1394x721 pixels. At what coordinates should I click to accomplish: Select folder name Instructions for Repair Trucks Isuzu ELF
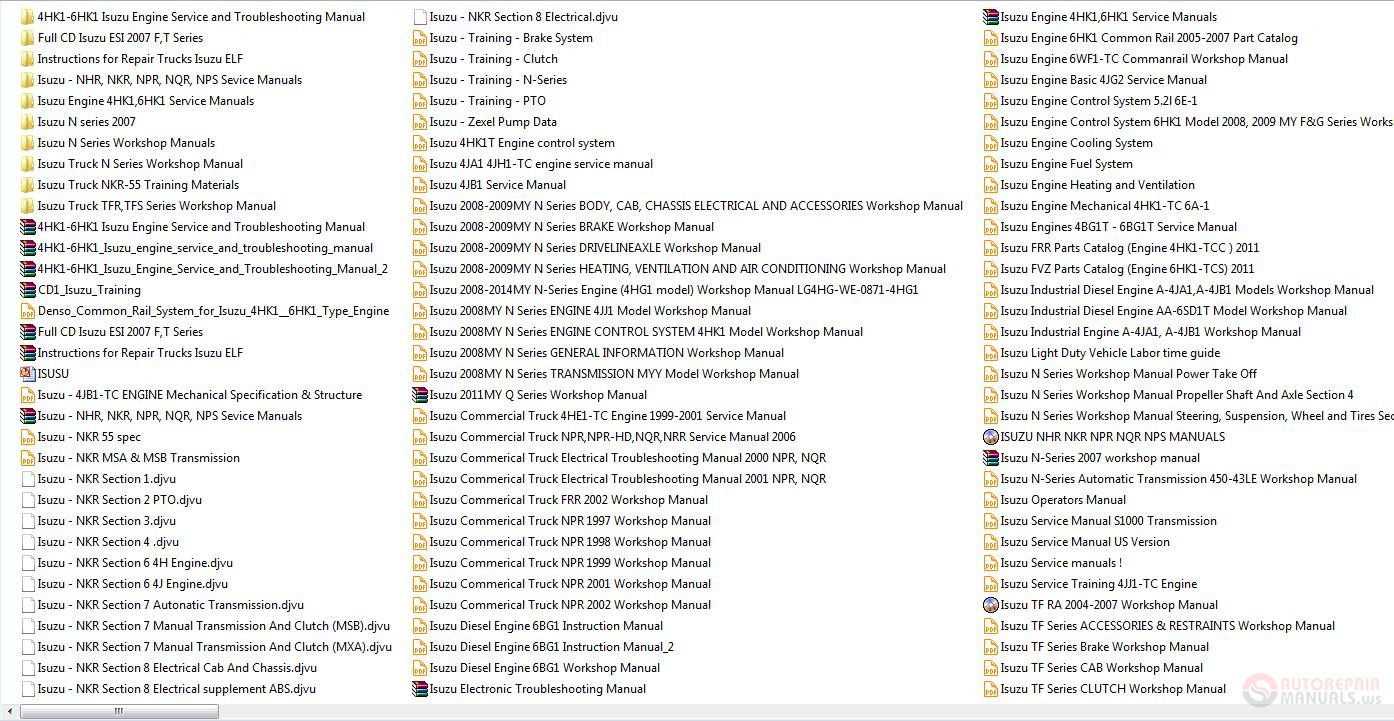point(140,59)
